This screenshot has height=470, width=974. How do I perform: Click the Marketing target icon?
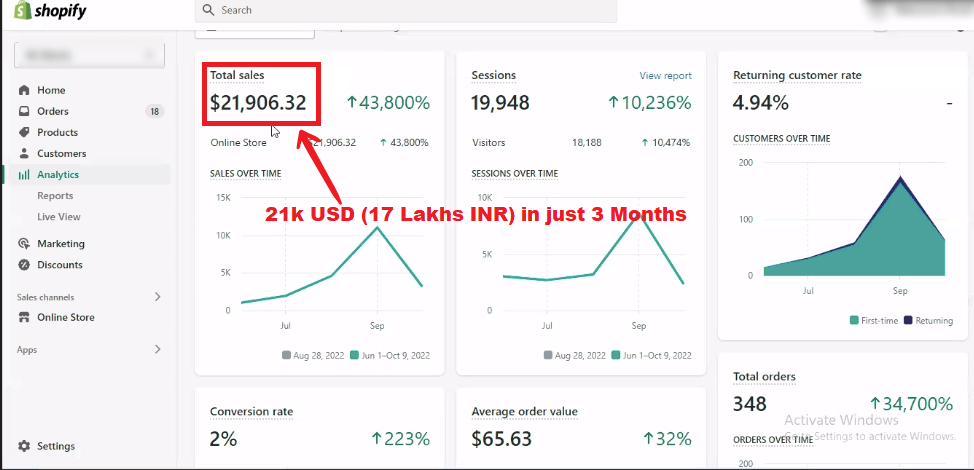24,244
